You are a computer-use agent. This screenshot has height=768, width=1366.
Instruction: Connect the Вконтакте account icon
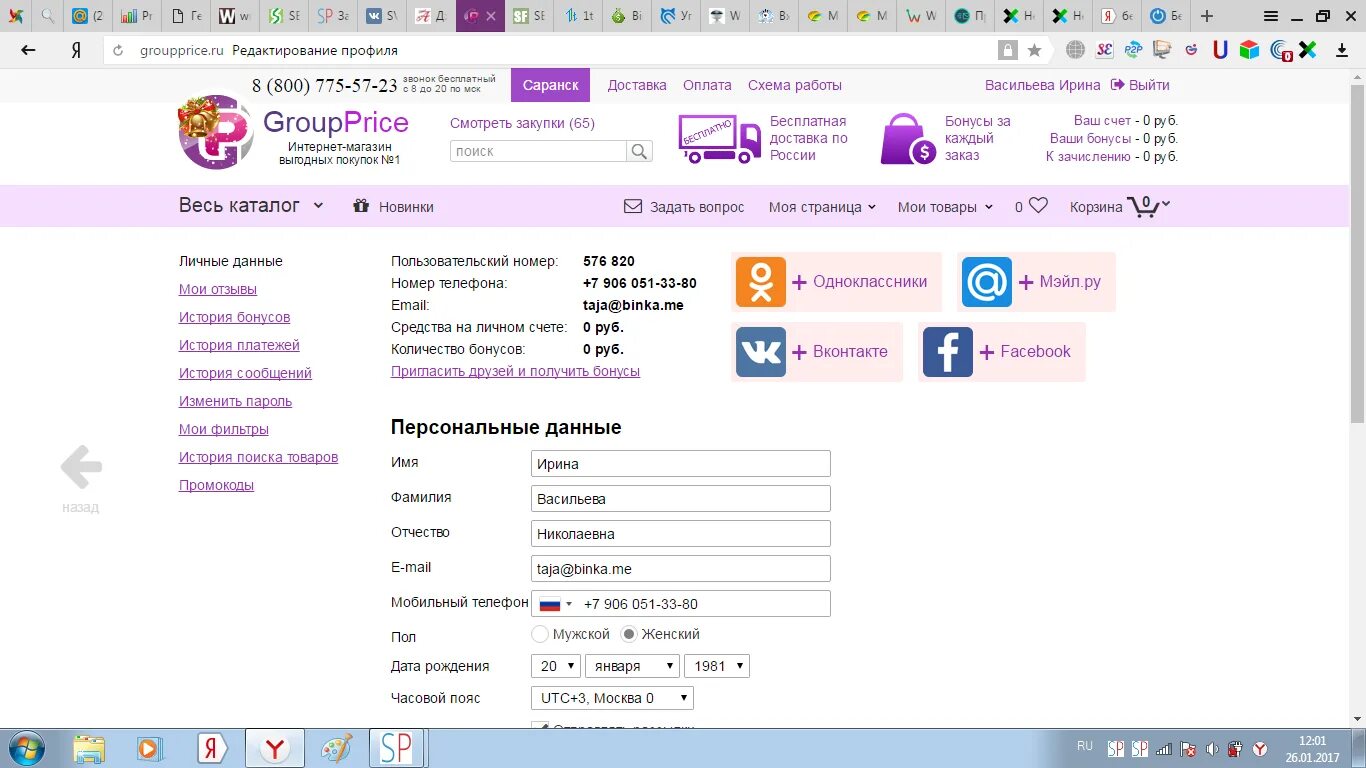click(x=761, y=351)
